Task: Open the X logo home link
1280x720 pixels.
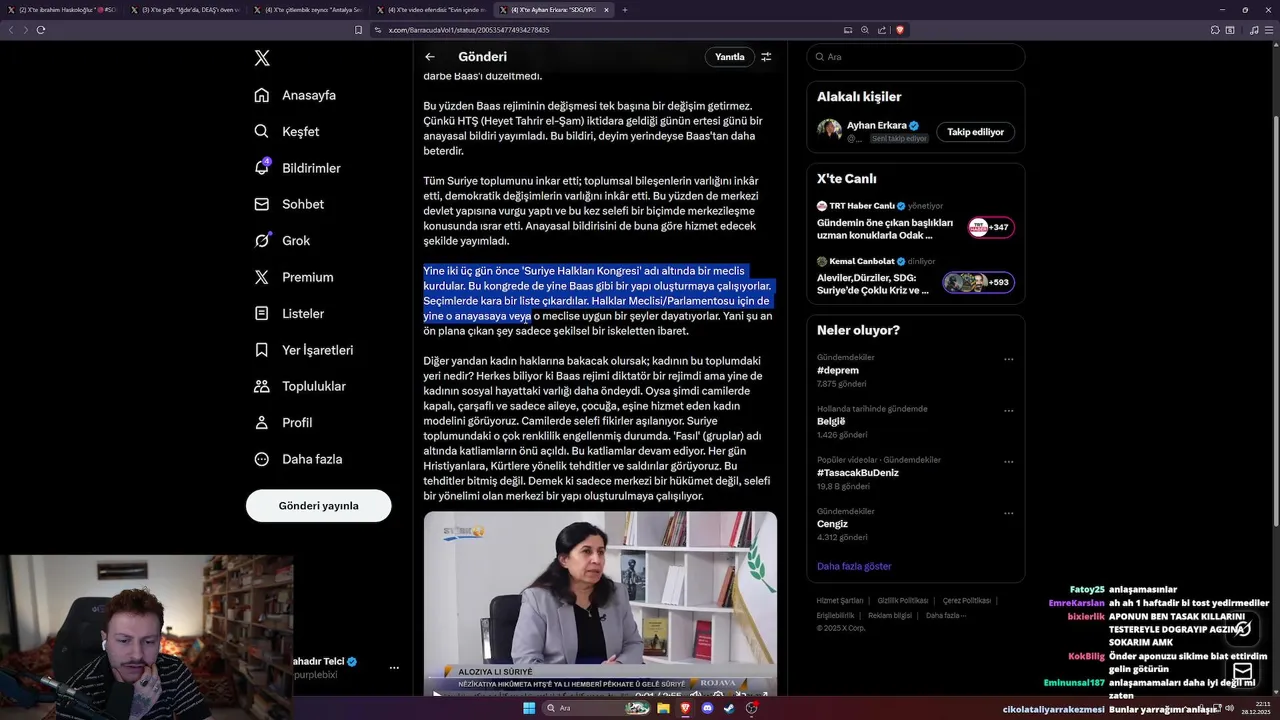Action: (x=262, y=58)
